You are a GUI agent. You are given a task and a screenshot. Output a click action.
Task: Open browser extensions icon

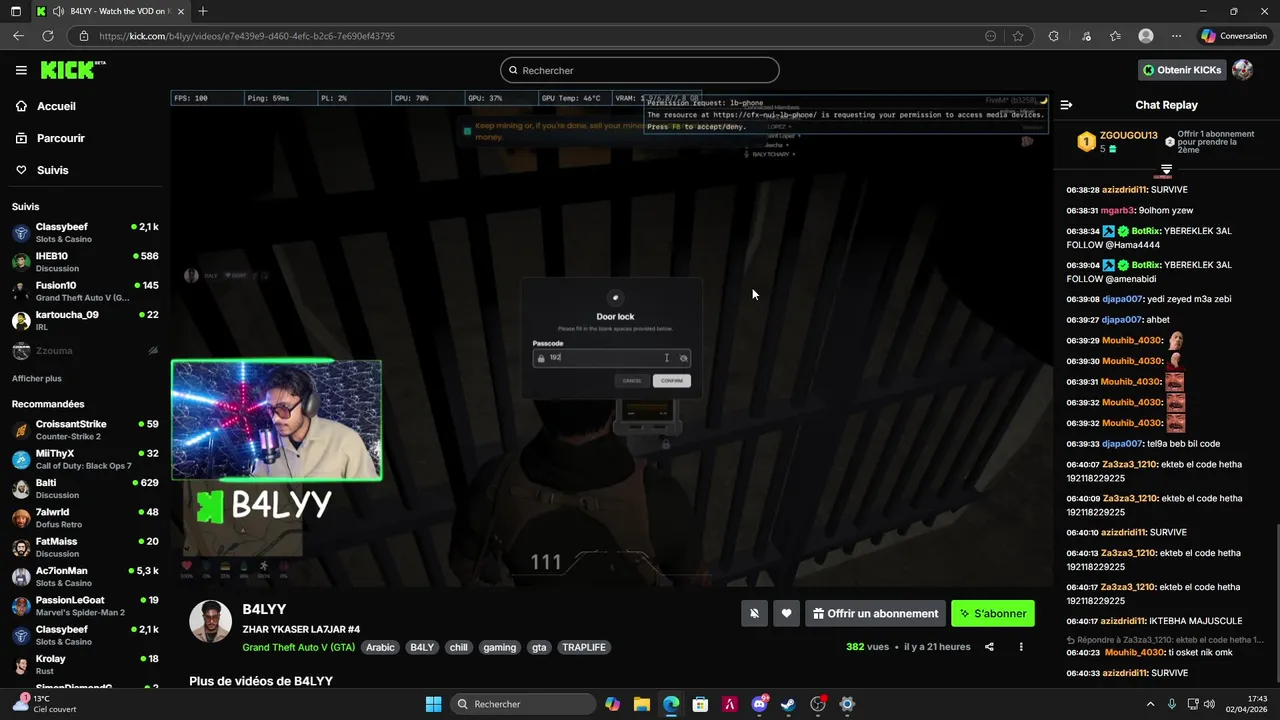click(x=1054, y=36)
